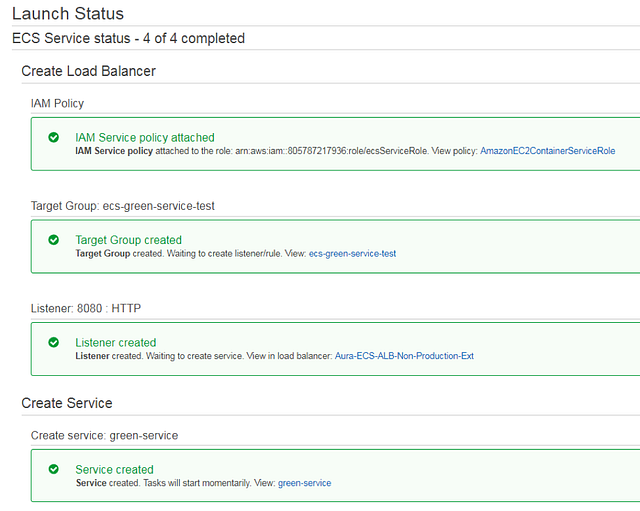
Task: Click the Service created status title
Action: coord(114,469)
